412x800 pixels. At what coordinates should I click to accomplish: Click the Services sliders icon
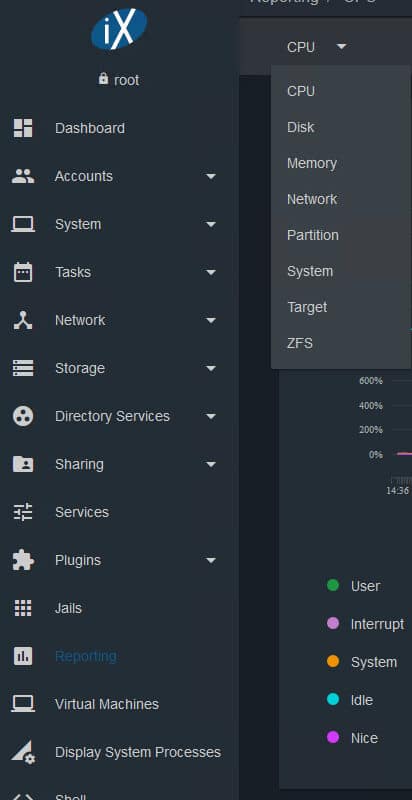(23, 512)
